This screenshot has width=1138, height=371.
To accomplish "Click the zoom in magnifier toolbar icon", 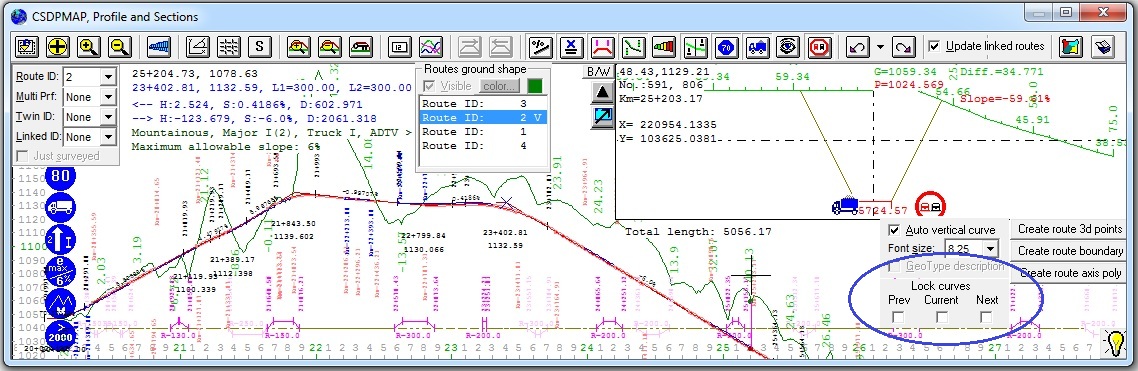I will click(x=89, y=46).
